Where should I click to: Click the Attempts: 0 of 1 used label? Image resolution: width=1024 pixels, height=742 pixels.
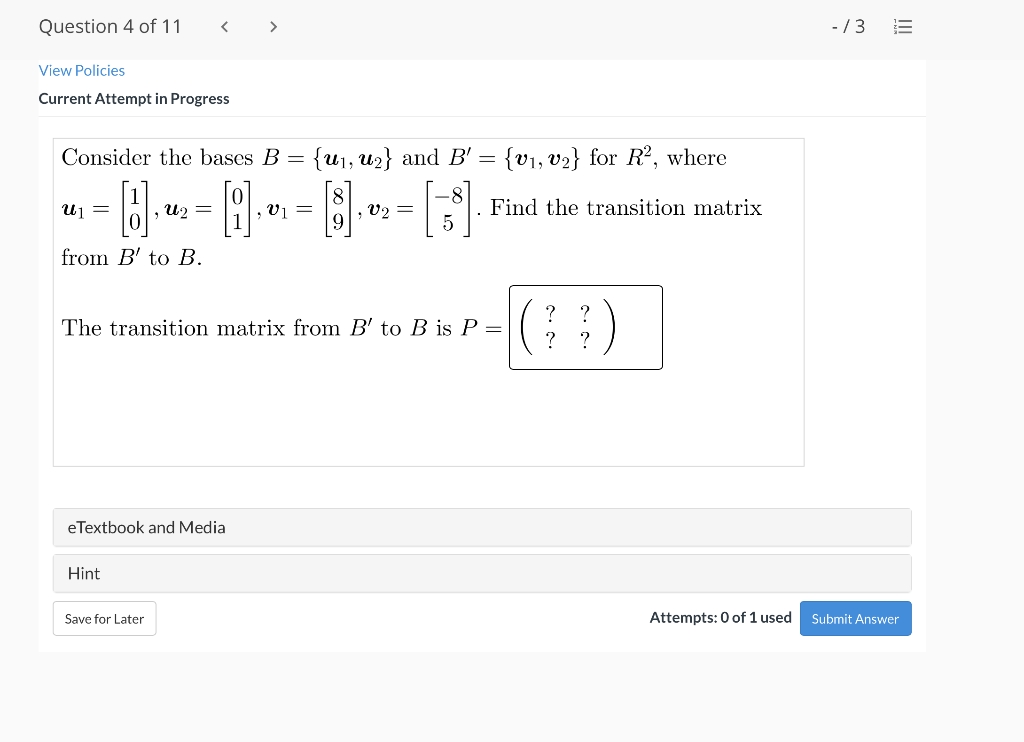720,617
